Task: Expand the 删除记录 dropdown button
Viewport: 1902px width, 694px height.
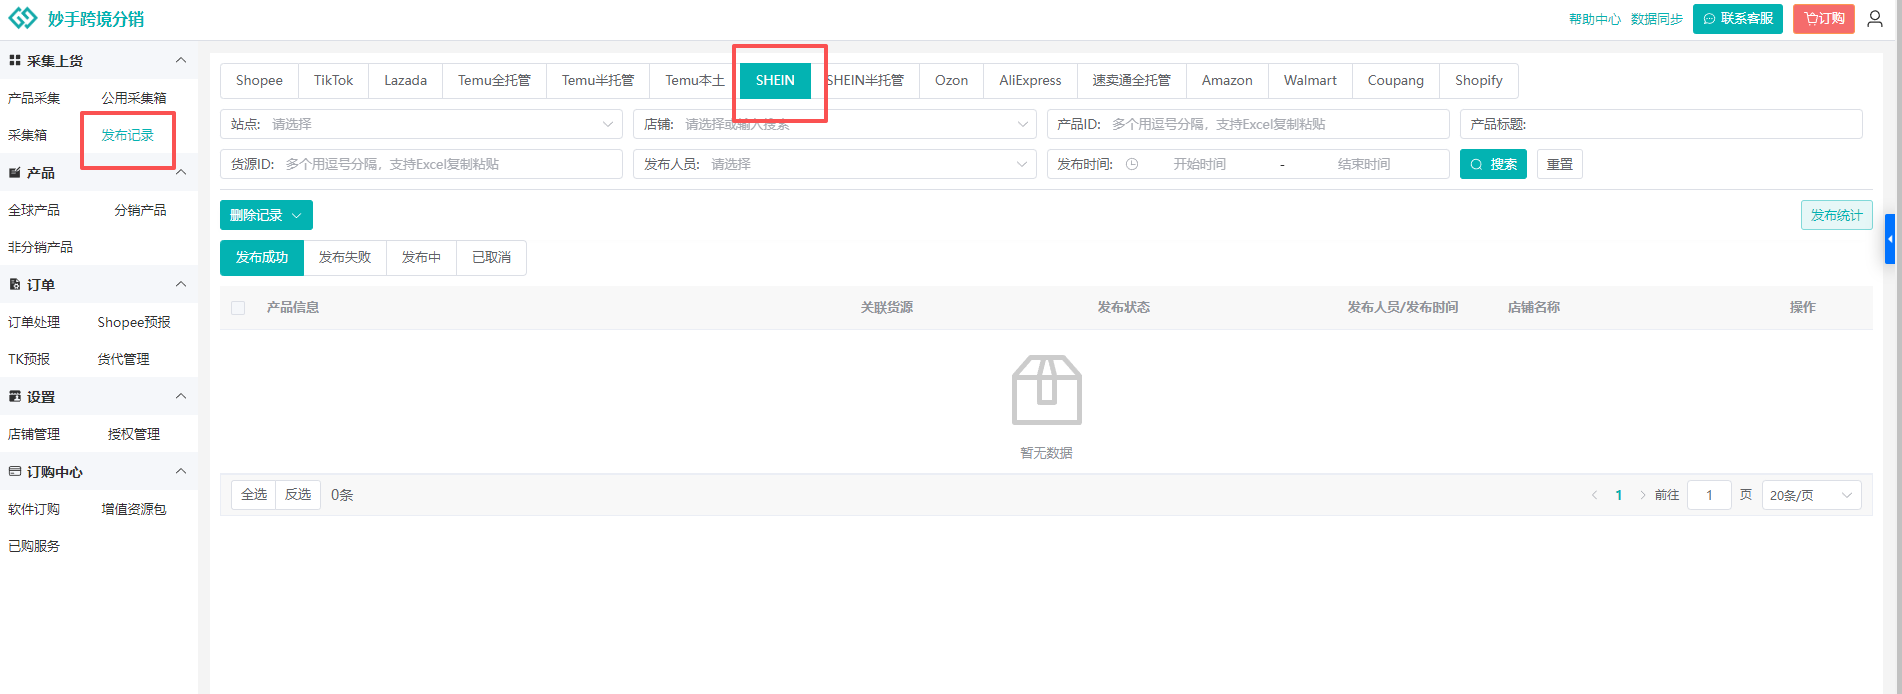Action: click(266, 215)
